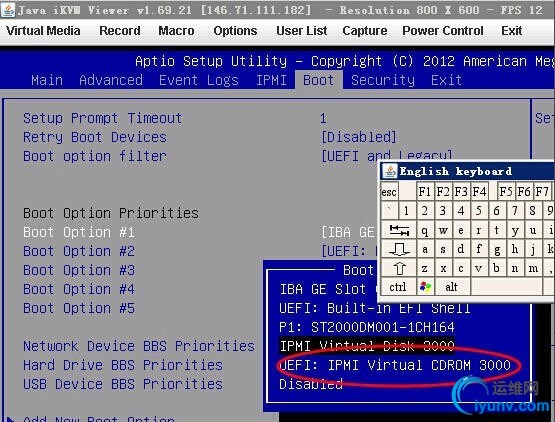Open Hard Drive BBS Priorities
Image resolution: width=555 pixels, height=422 pixels.
[x=123, y=365]
